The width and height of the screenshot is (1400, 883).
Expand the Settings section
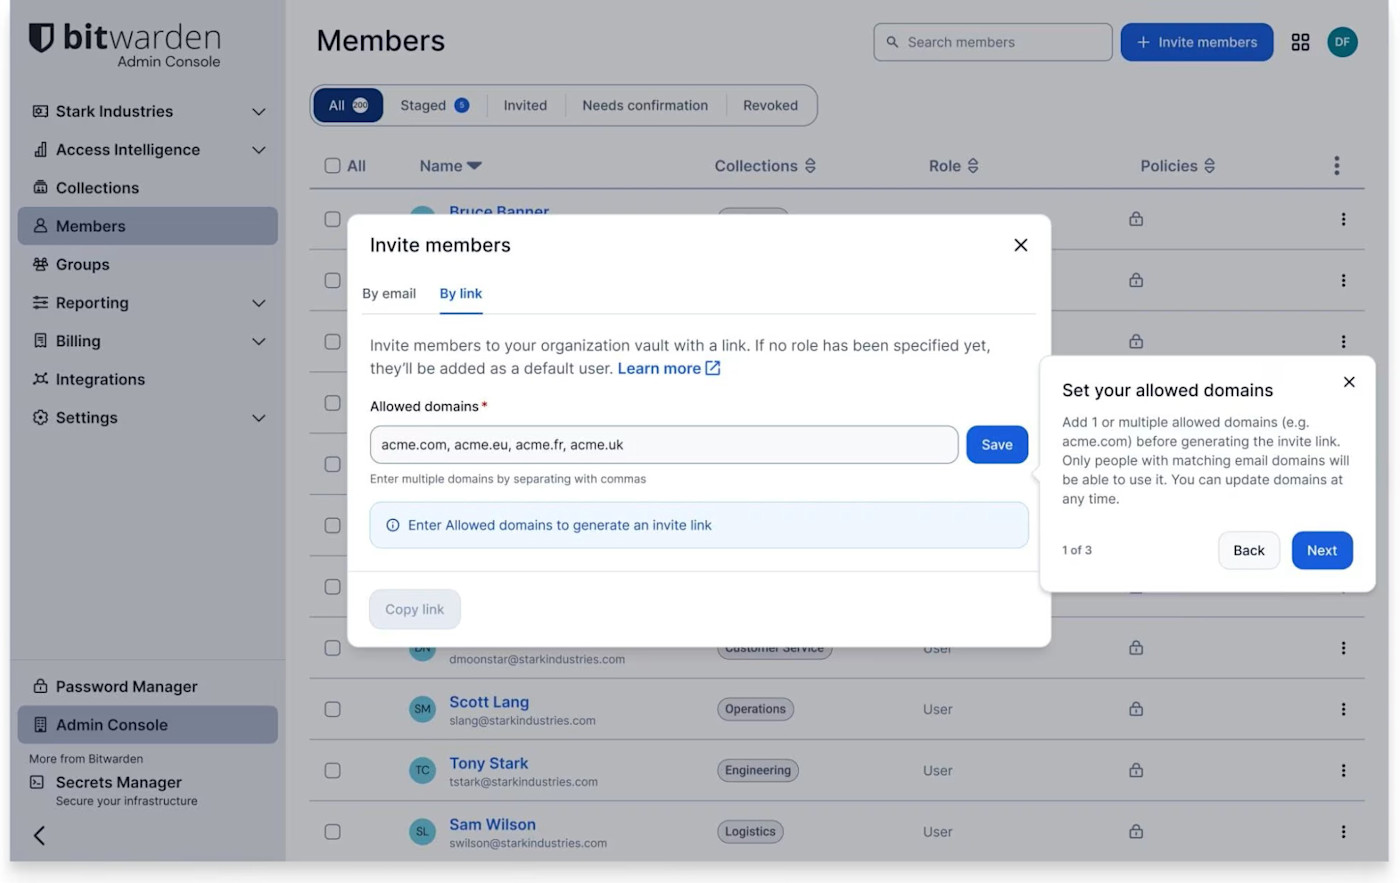pos(258,418)
